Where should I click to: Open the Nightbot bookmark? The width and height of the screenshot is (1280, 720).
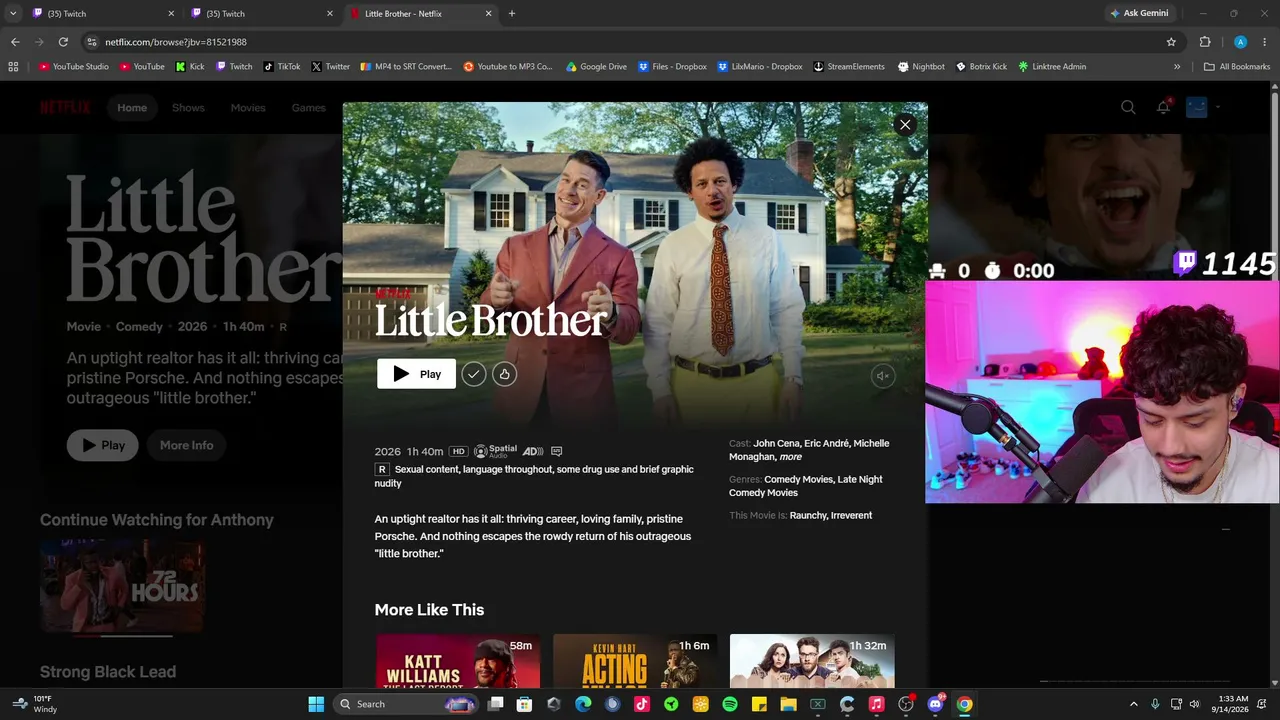coord(921,67)
